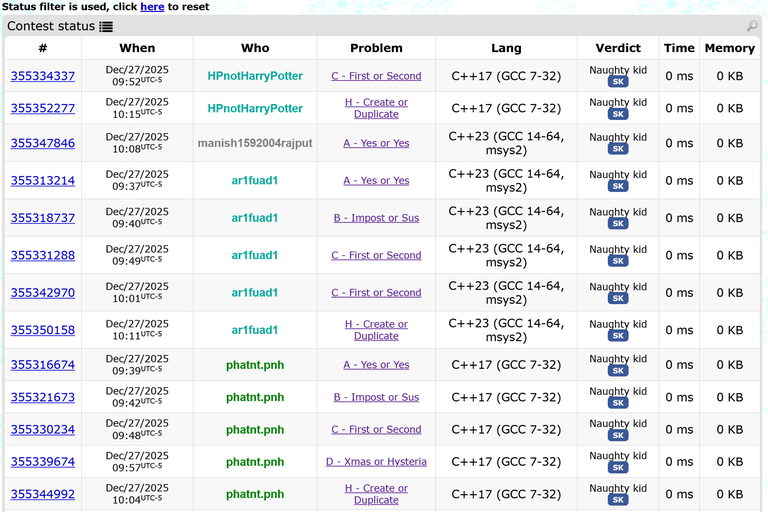Open H - Create or Duplicate by HPnotHarryPotter
768x512 pixels.
tap(376, 108)
